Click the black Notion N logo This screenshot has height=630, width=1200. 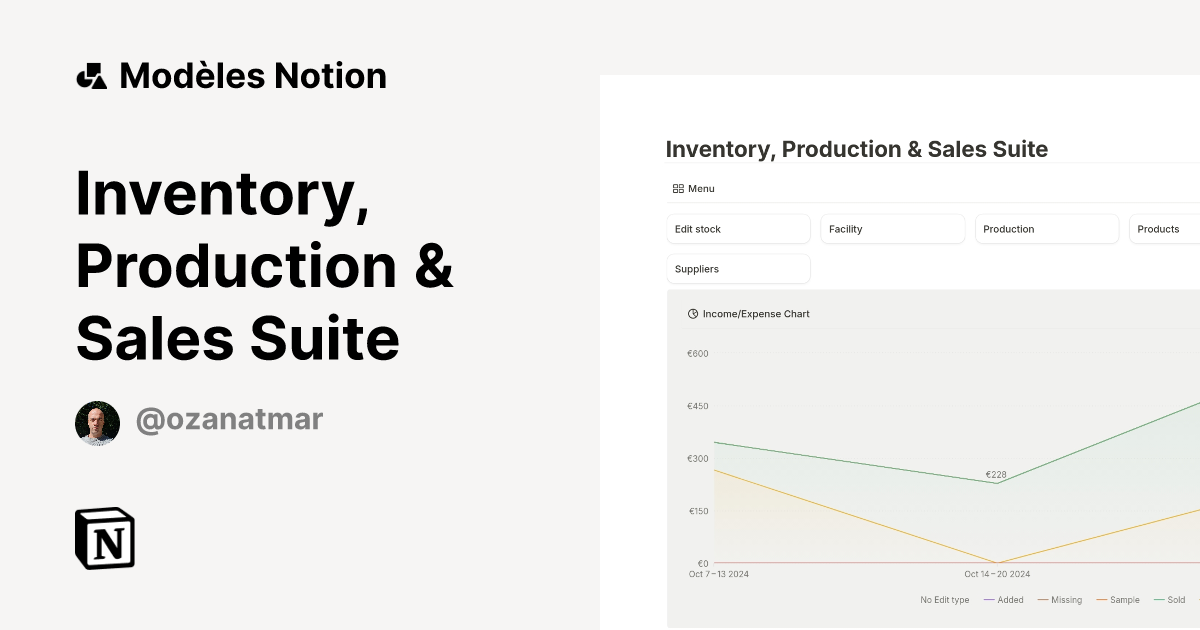[105, 539]
